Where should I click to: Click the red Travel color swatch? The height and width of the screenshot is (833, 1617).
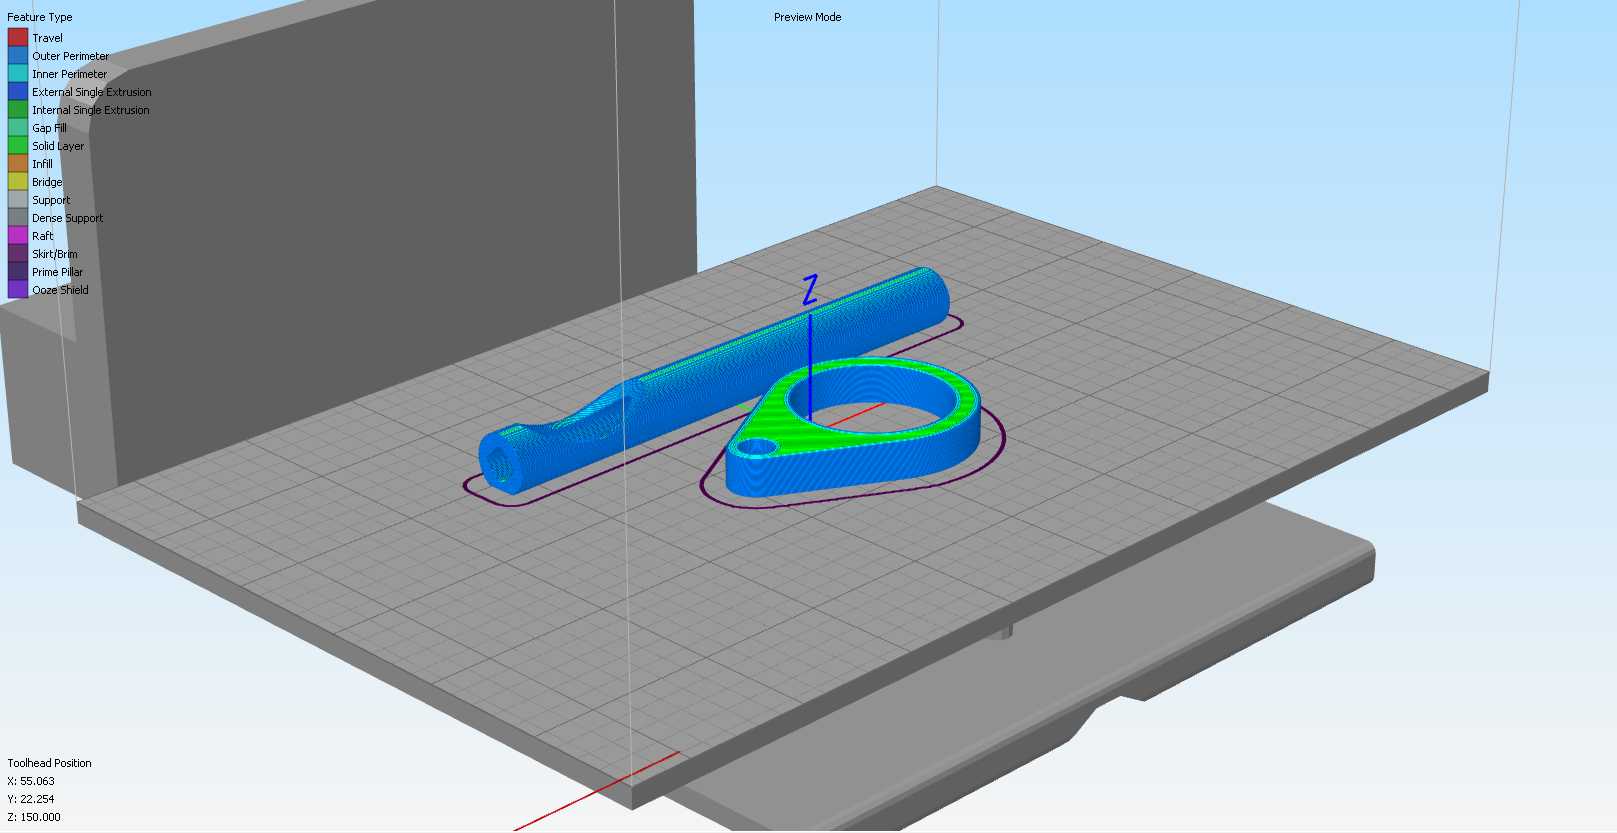(18, 38)
